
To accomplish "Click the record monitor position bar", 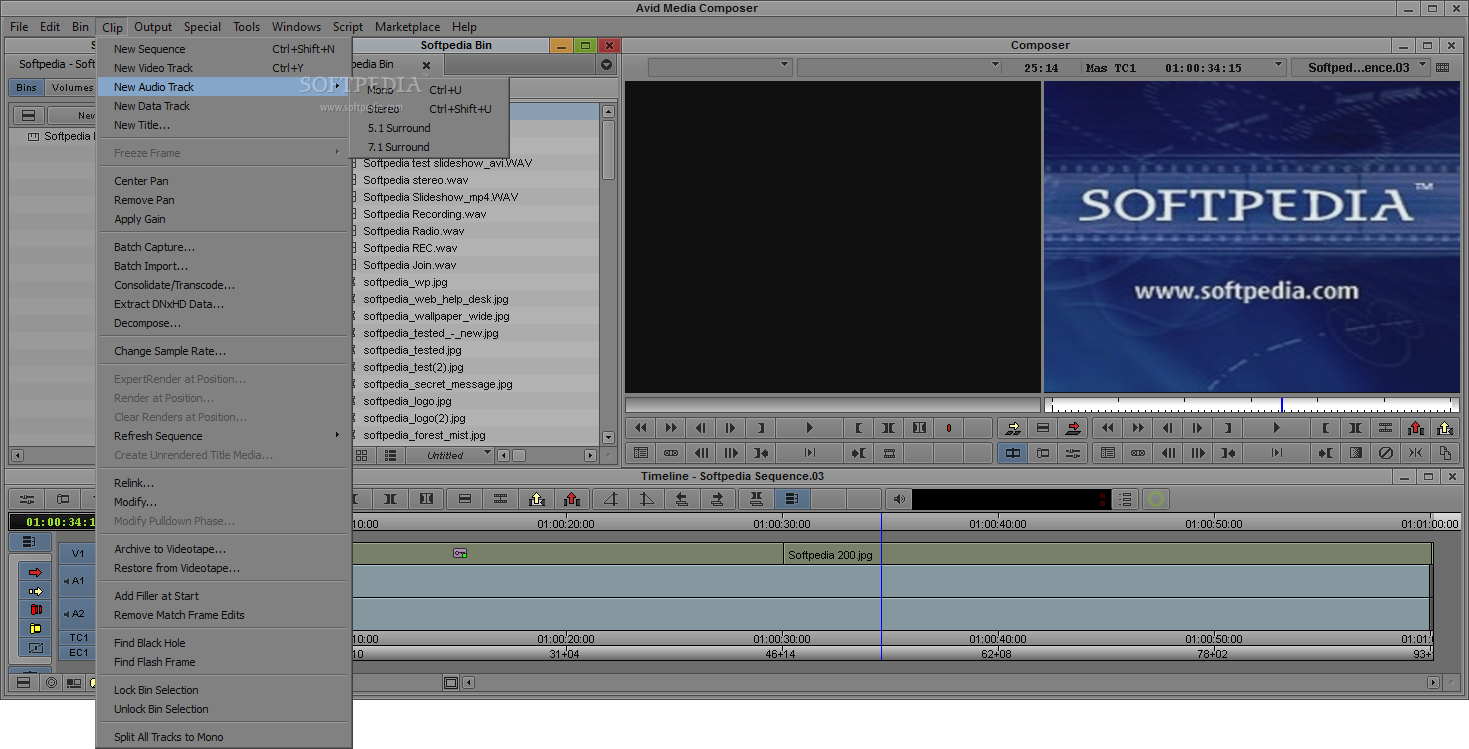I will pyautogui.click(x=1252, y=405).
